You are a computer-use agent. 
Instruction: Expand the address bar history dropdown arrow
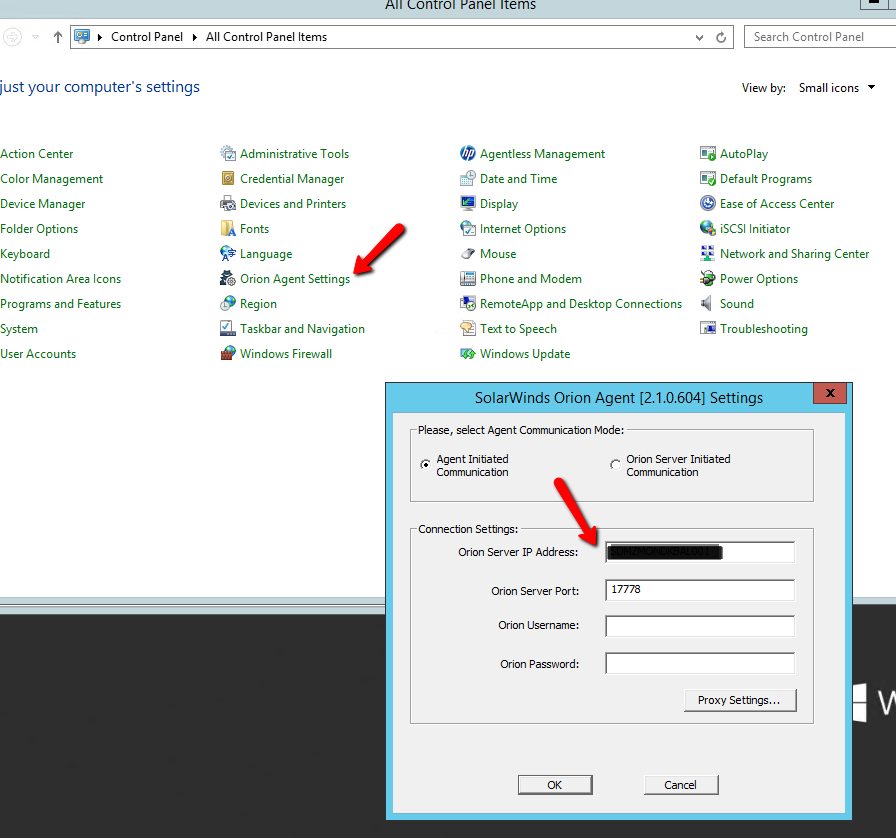(699, 37)
